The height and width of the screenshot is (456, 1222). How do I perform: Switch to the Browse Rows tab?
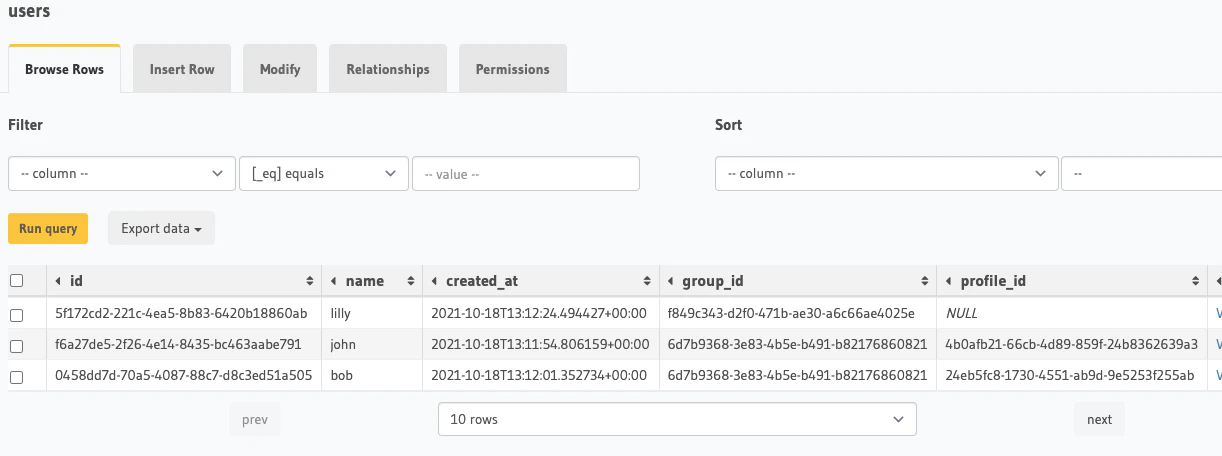tap(64, 69)
